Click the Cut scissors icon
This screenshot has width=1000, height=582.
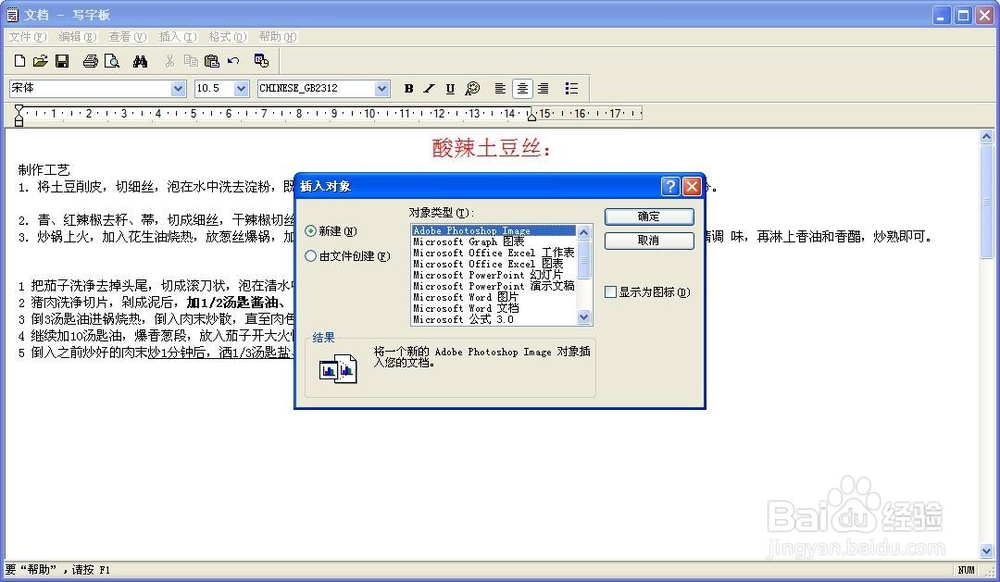coord(170,61)
